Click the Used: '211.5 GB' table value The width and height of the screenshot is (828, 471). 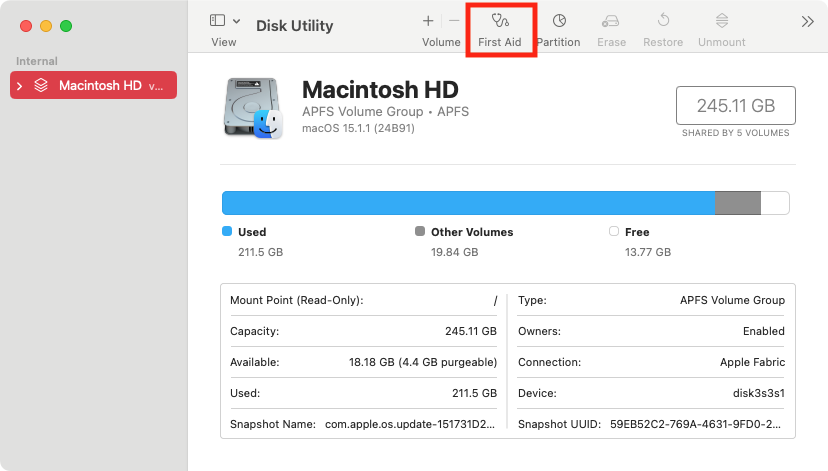point(474,393)
